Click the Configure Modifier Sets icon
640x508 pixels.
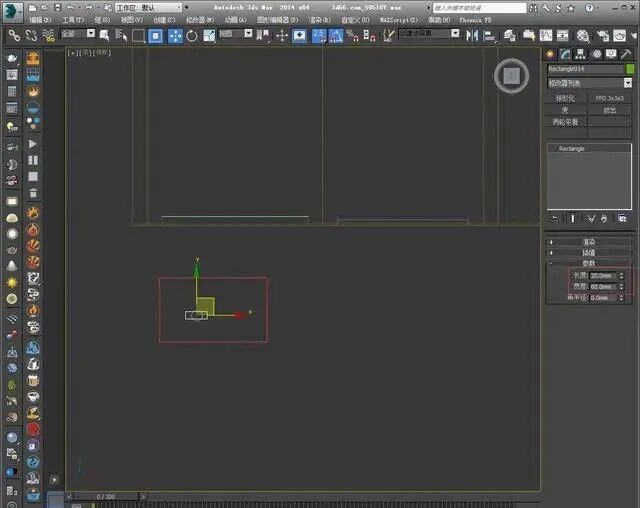(x=622, y=219)
